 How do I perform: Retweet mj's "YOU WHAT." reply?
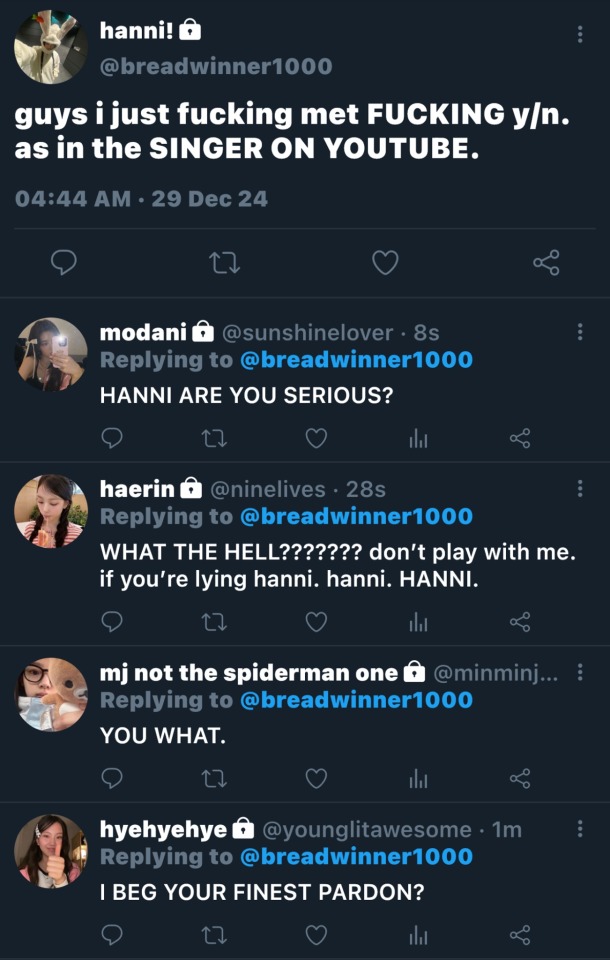click(213, 778)
